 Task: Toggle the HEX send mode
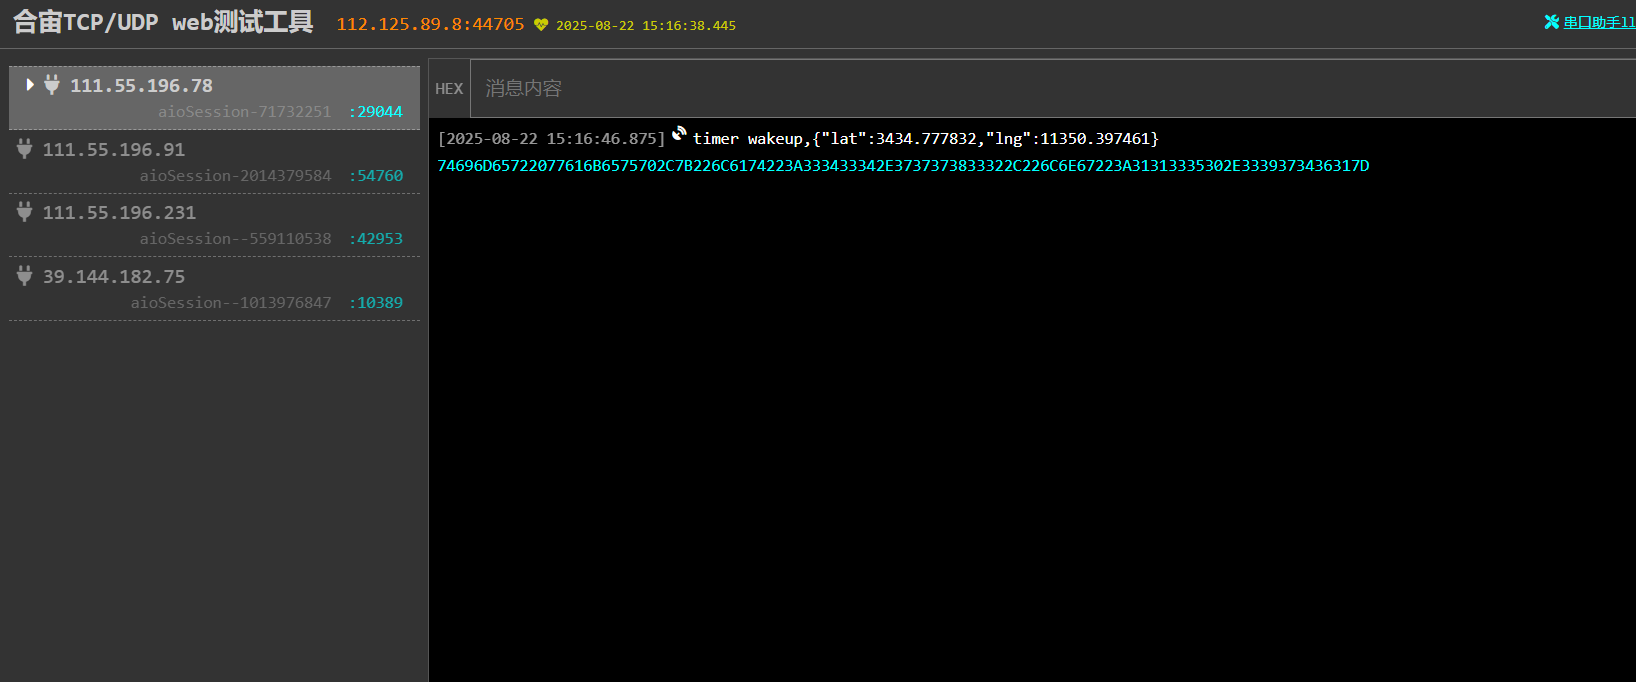click(449, 89)
